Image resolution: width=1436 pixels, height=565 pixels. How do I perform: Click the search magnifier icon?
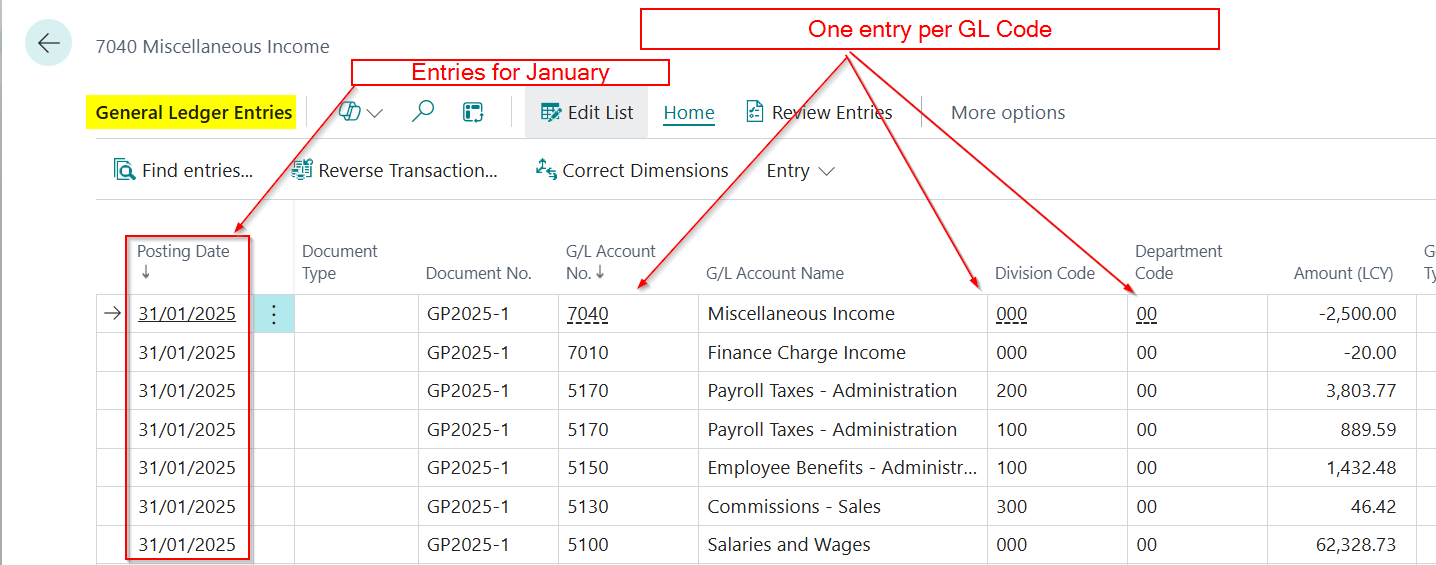pyautogui.click(x=423, y=112)
